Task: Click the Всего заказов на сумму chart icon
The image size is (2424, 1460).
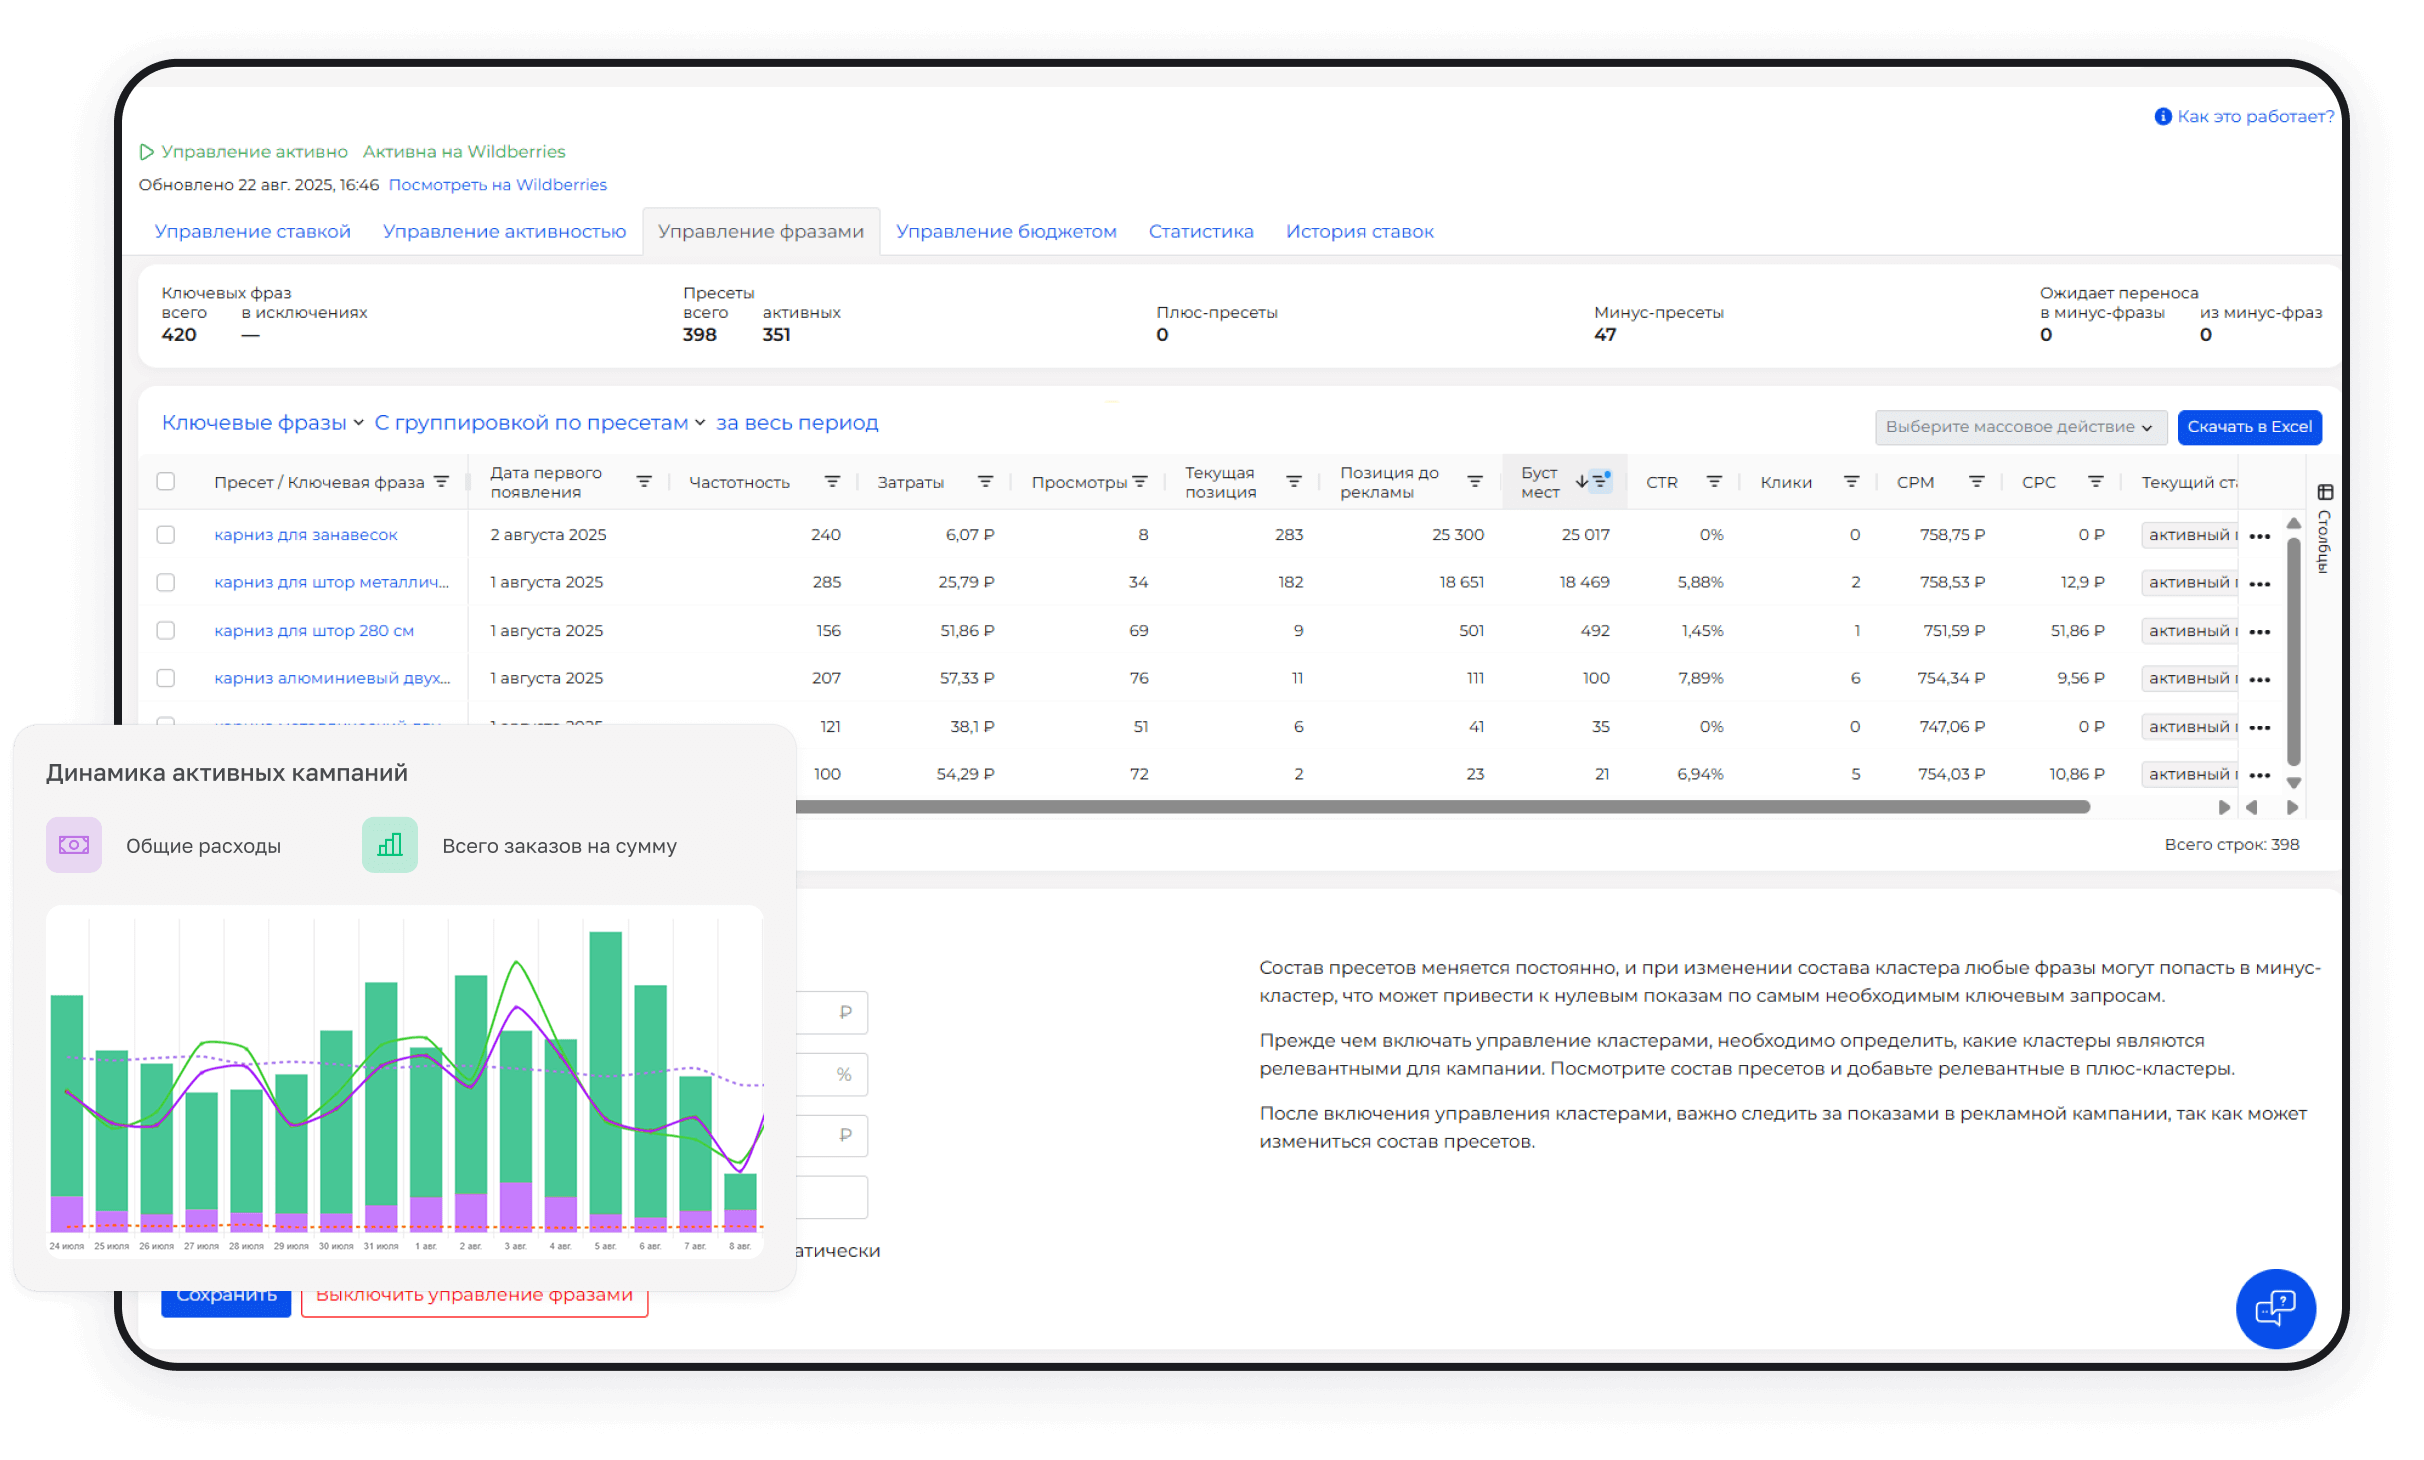Action: tap(390, 845)
